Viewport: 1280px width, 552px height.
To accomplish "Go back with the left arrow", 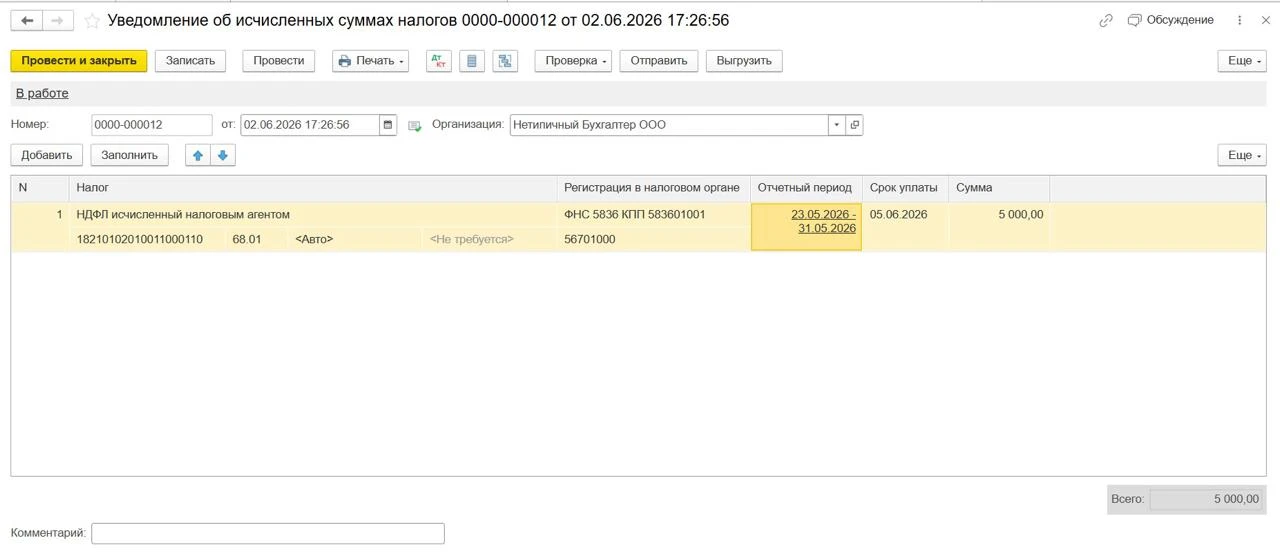I will (x=27, y=20).
